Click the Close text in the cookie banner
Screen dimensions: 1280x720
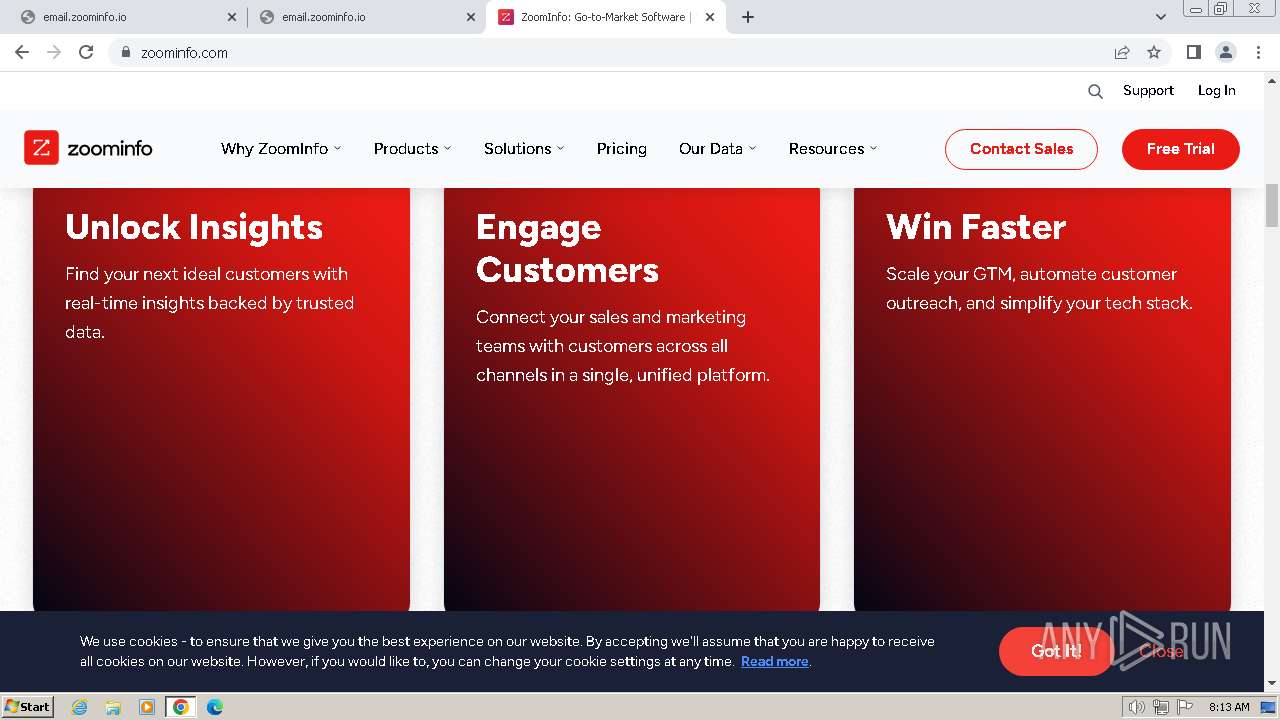pyautogui.click(x=1161, y=651)
